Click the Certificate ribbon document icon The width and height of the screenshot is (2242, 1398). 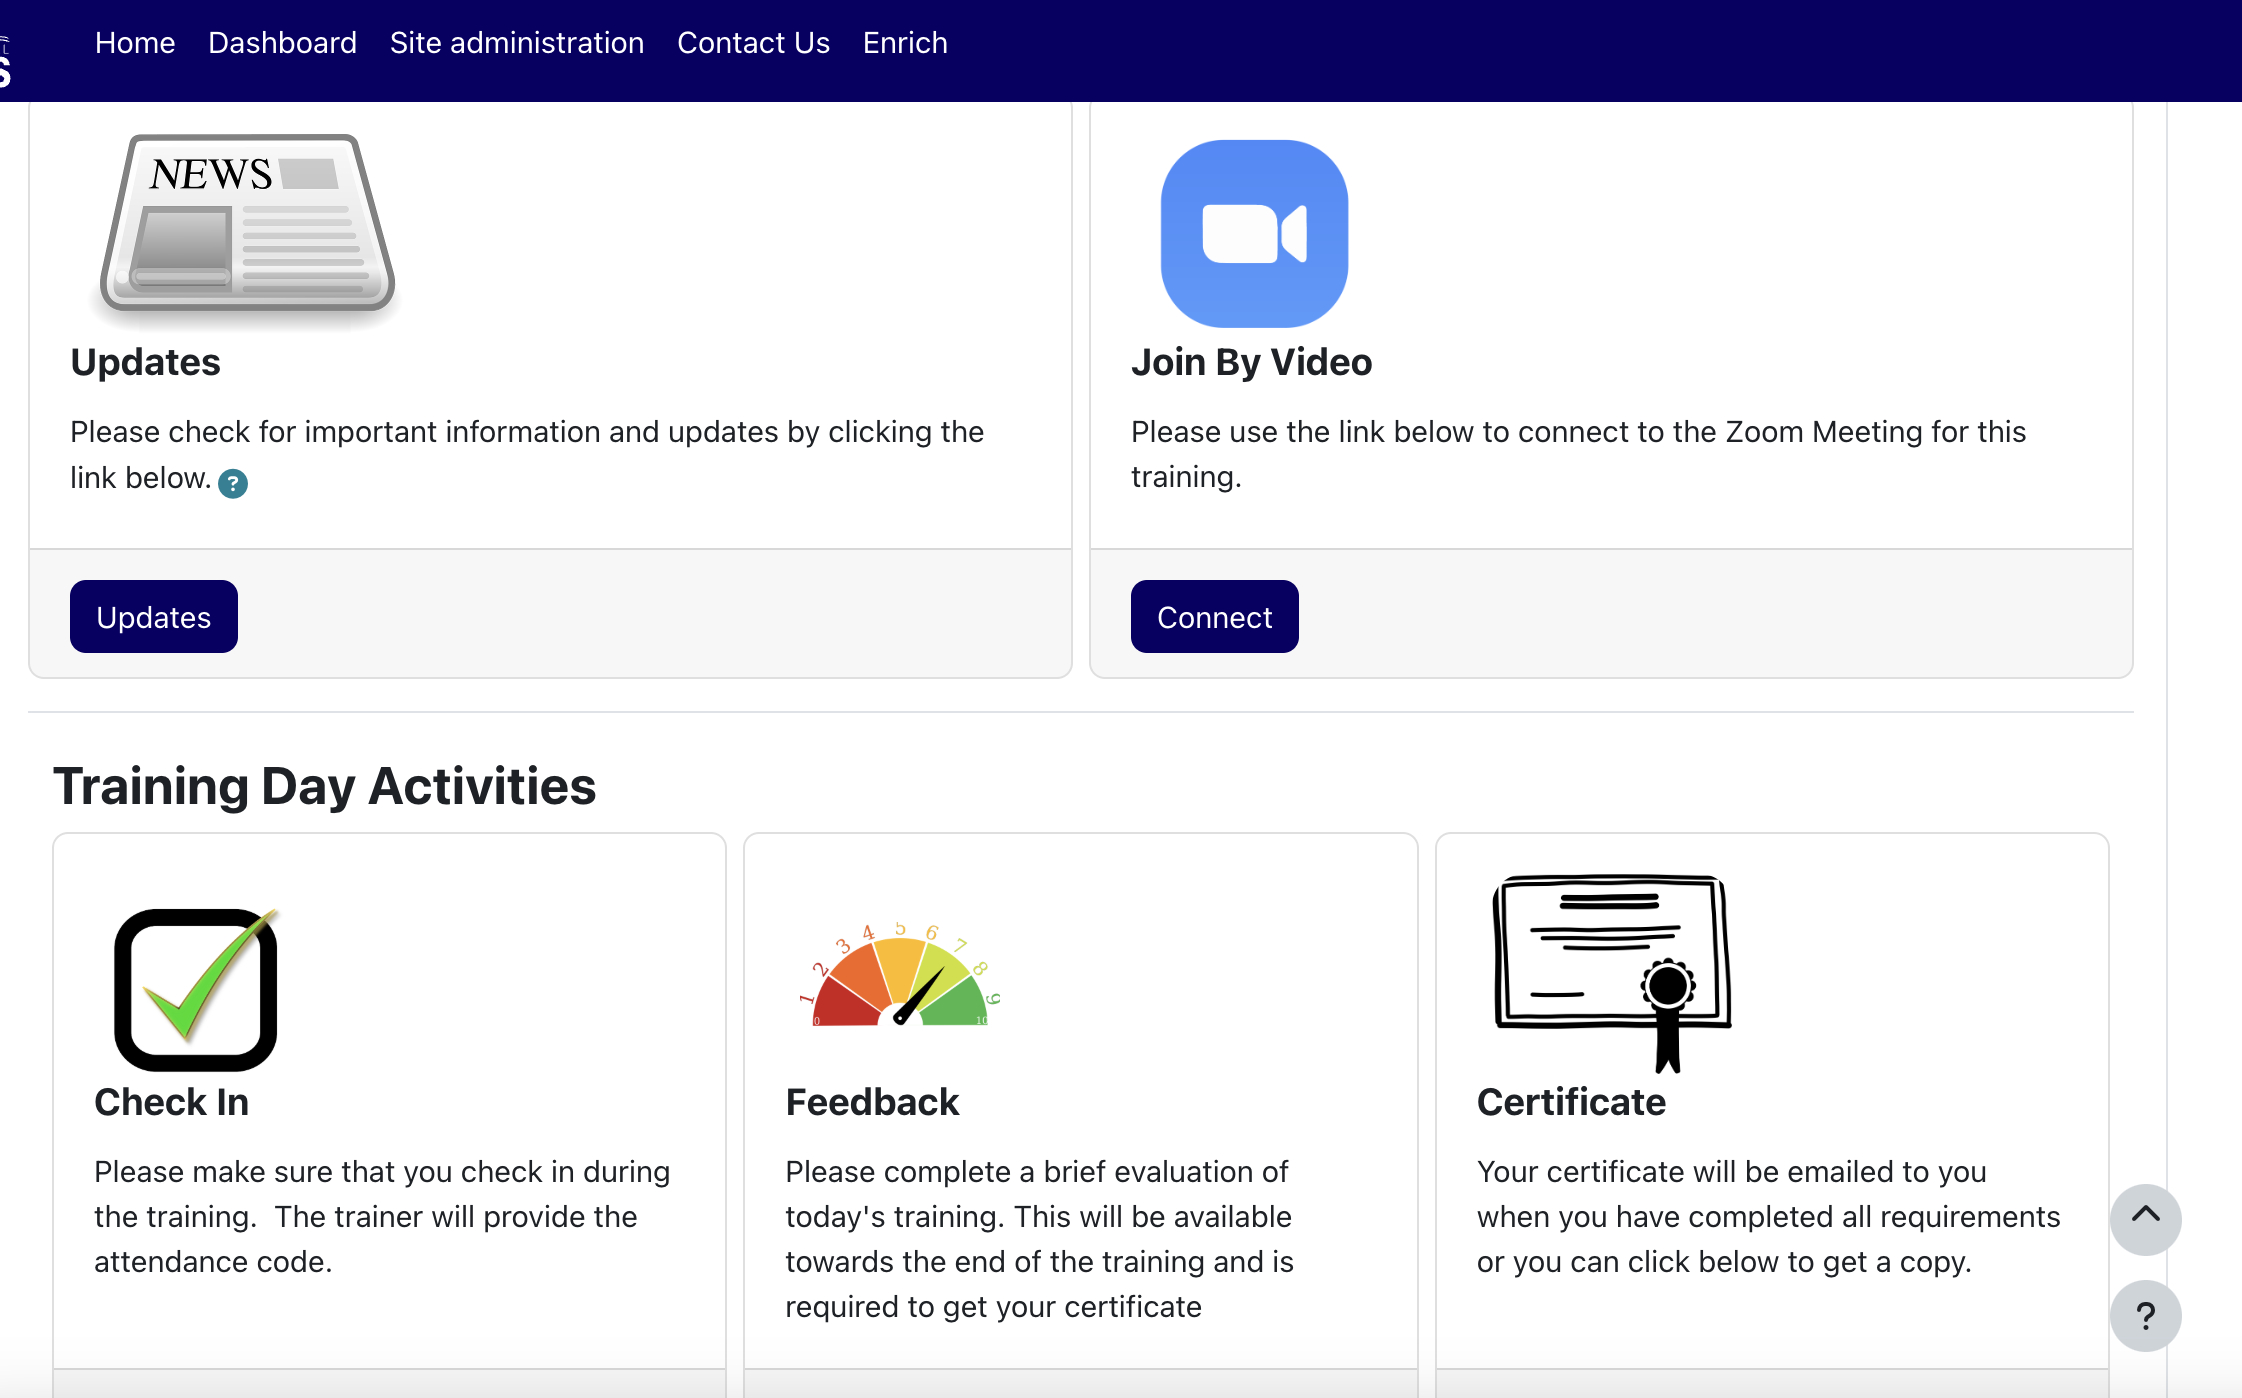click(x=1612, y=970)
